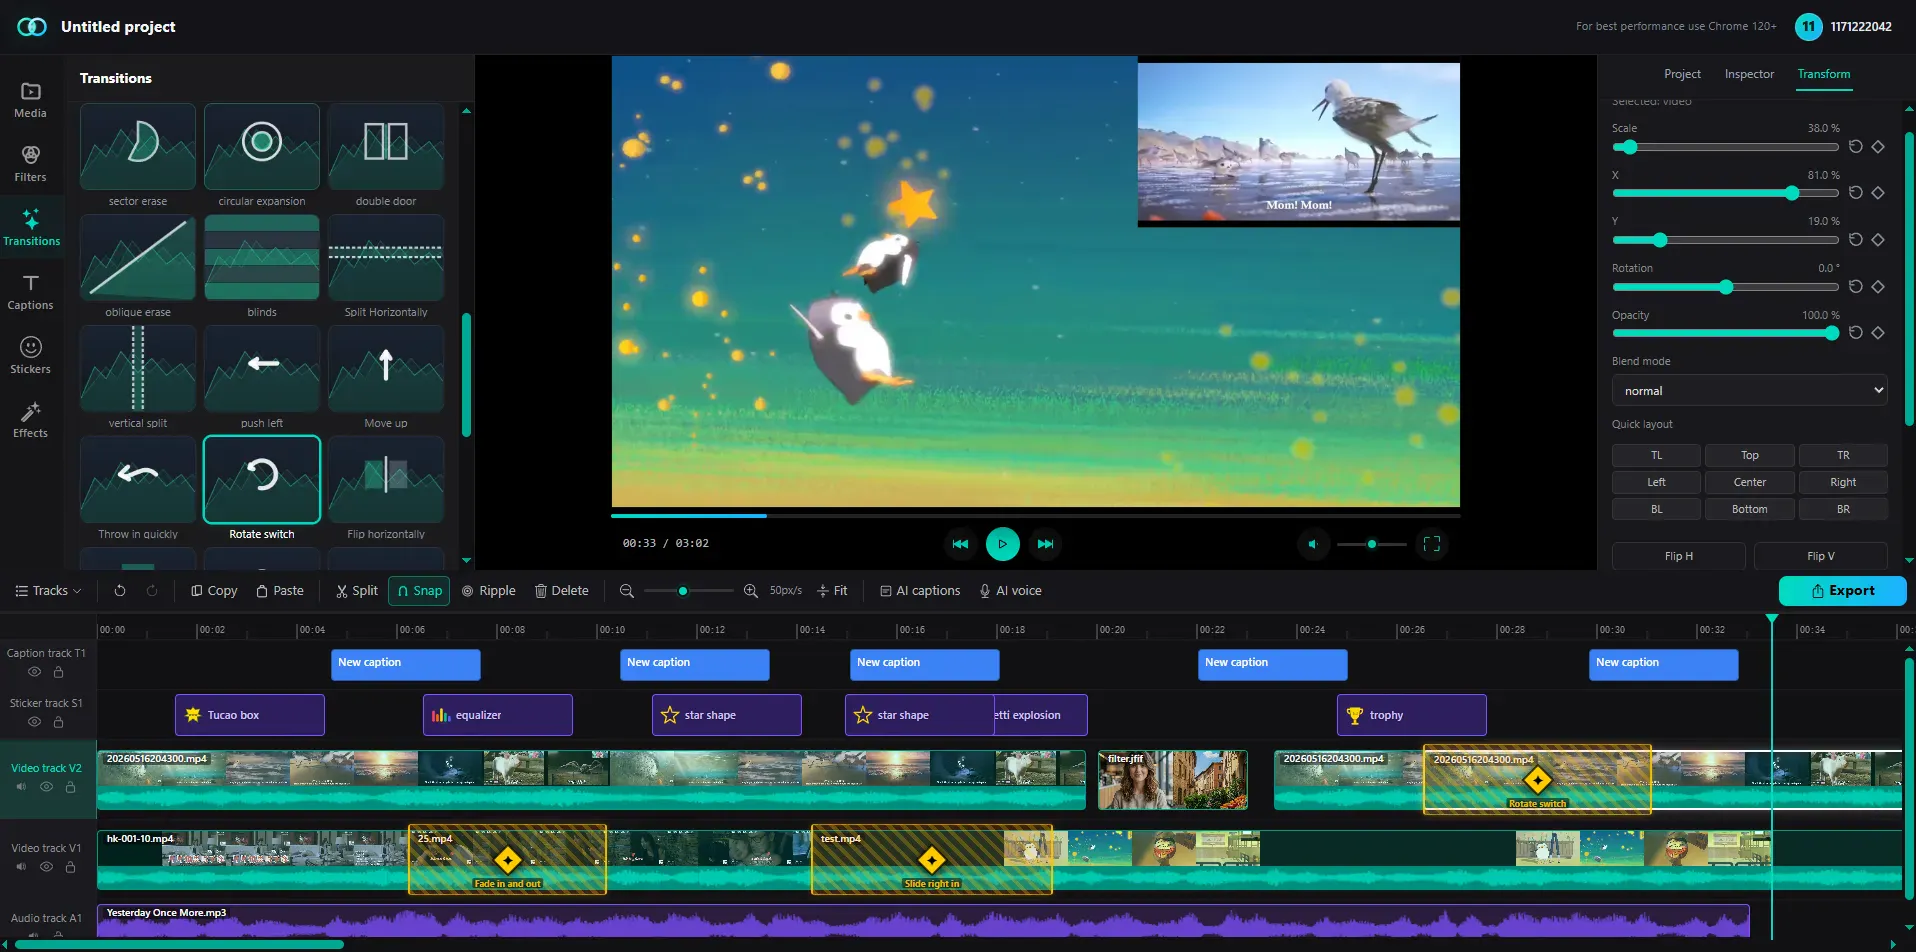Lock Video track V2
The width and height of the screenshot is (1916, 952).
point(70,787)
